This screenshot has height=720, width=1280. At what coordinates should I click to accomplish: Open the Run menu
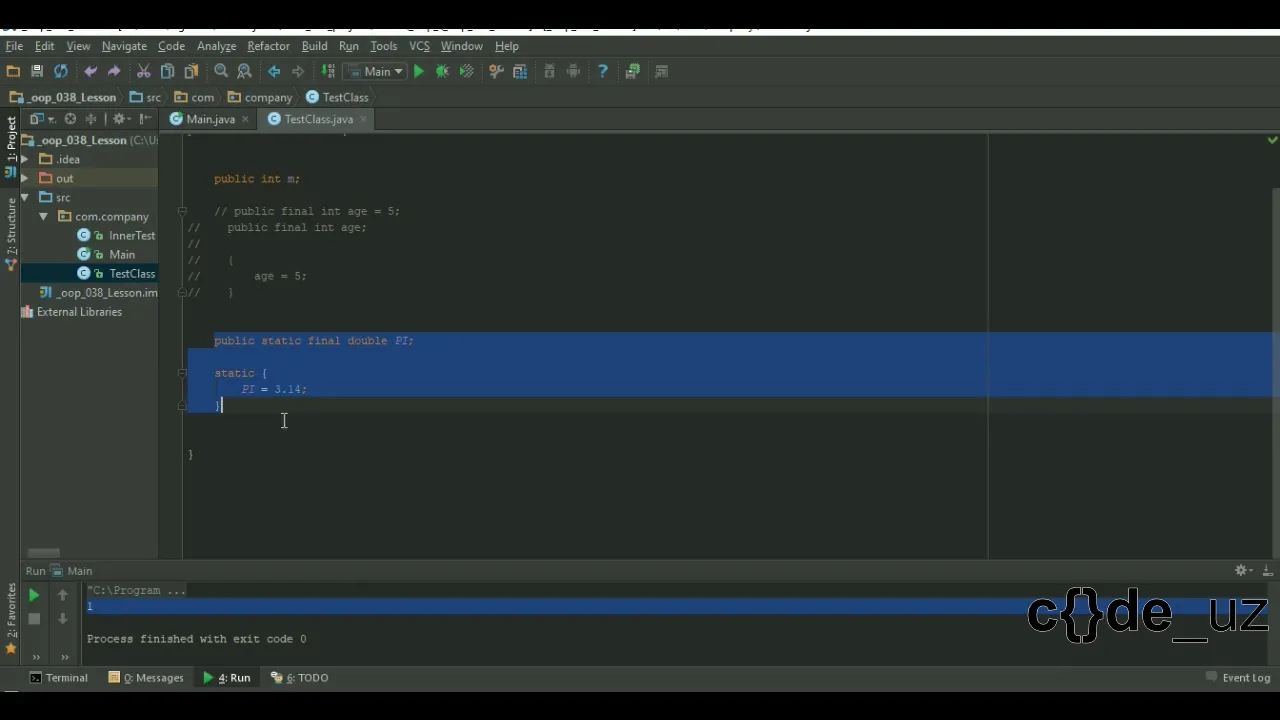[x=348, y=46]
